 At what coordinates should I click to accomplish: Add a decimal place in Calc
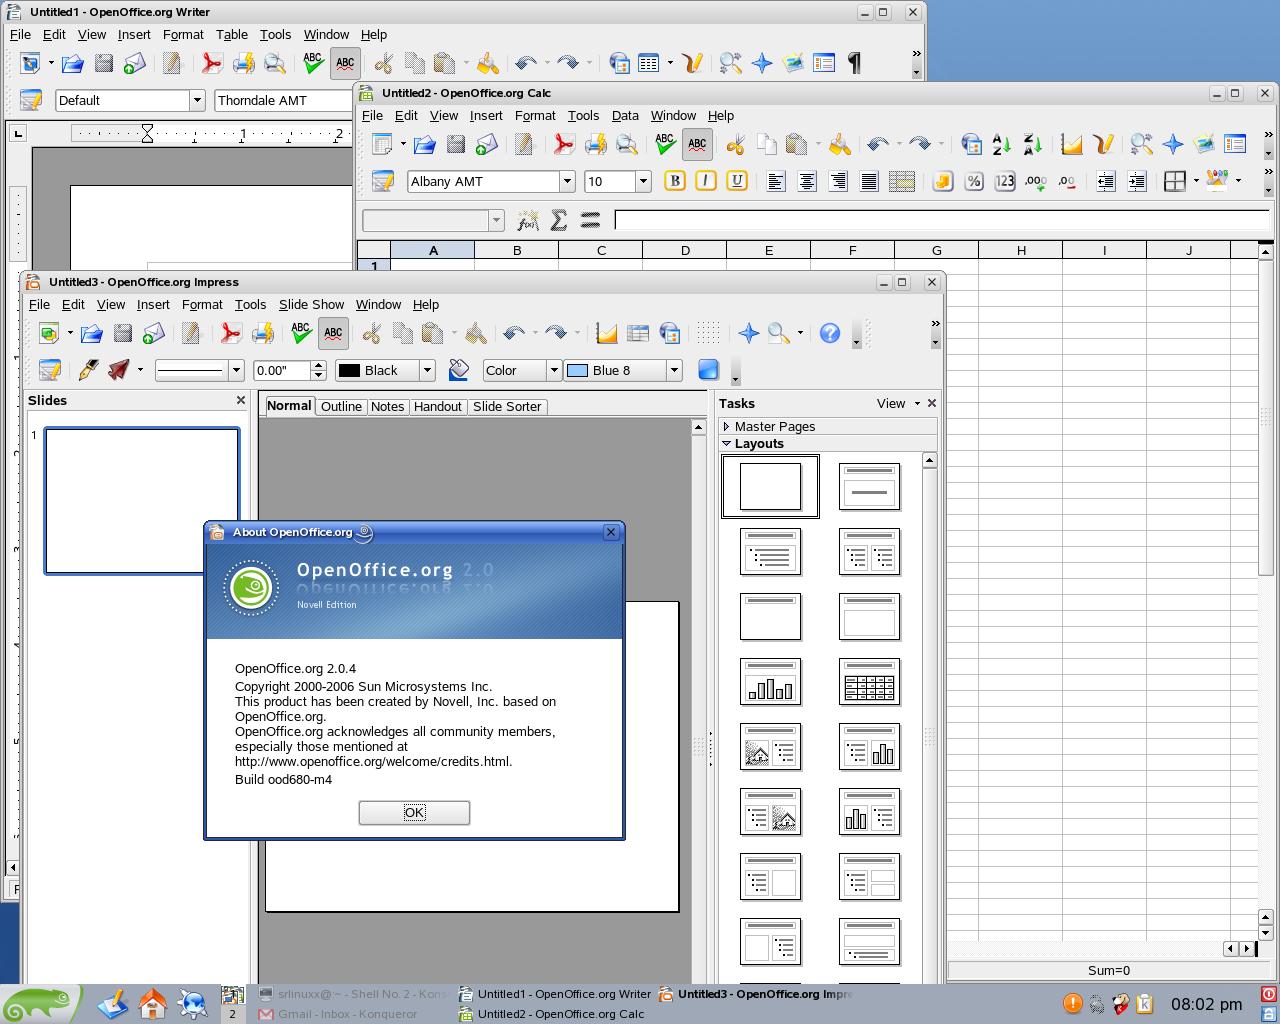pyautogui.click(x=1036, y=181)
